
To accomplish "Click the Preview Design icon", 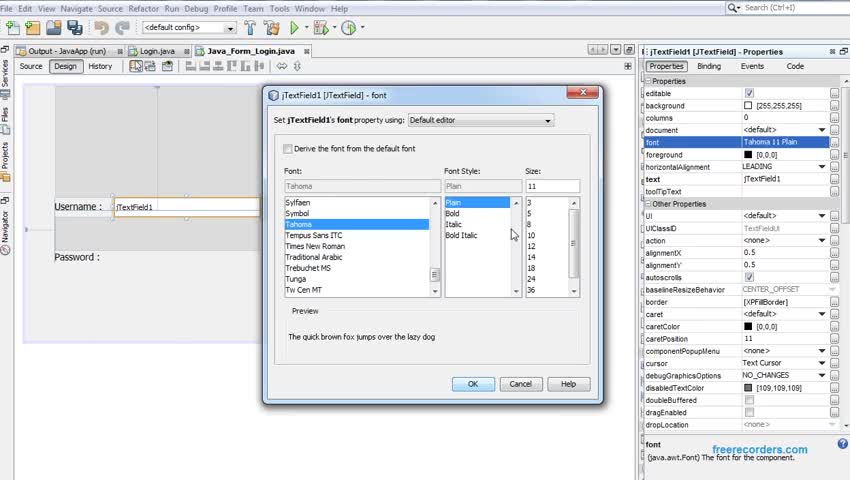I will pyautogui.click(x=168, y=66).
